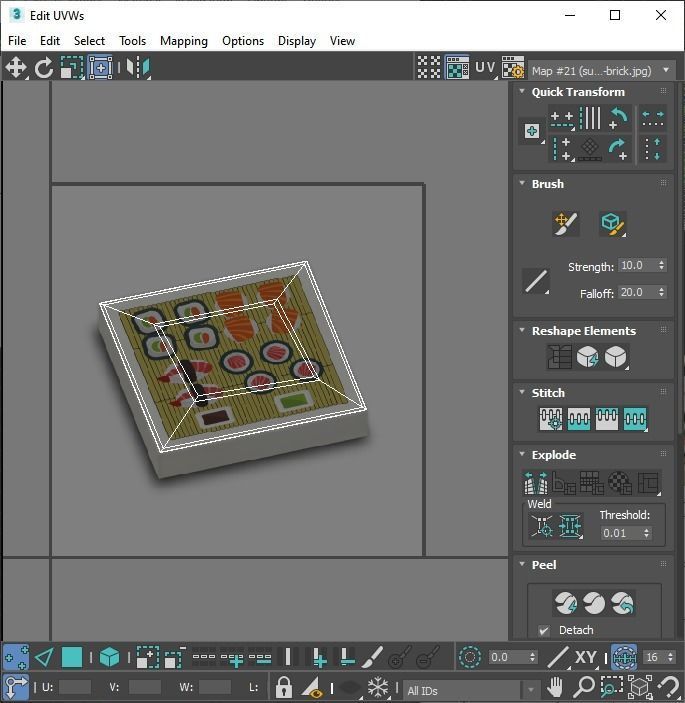Click the Target Weld icon

tap(542, 526)
